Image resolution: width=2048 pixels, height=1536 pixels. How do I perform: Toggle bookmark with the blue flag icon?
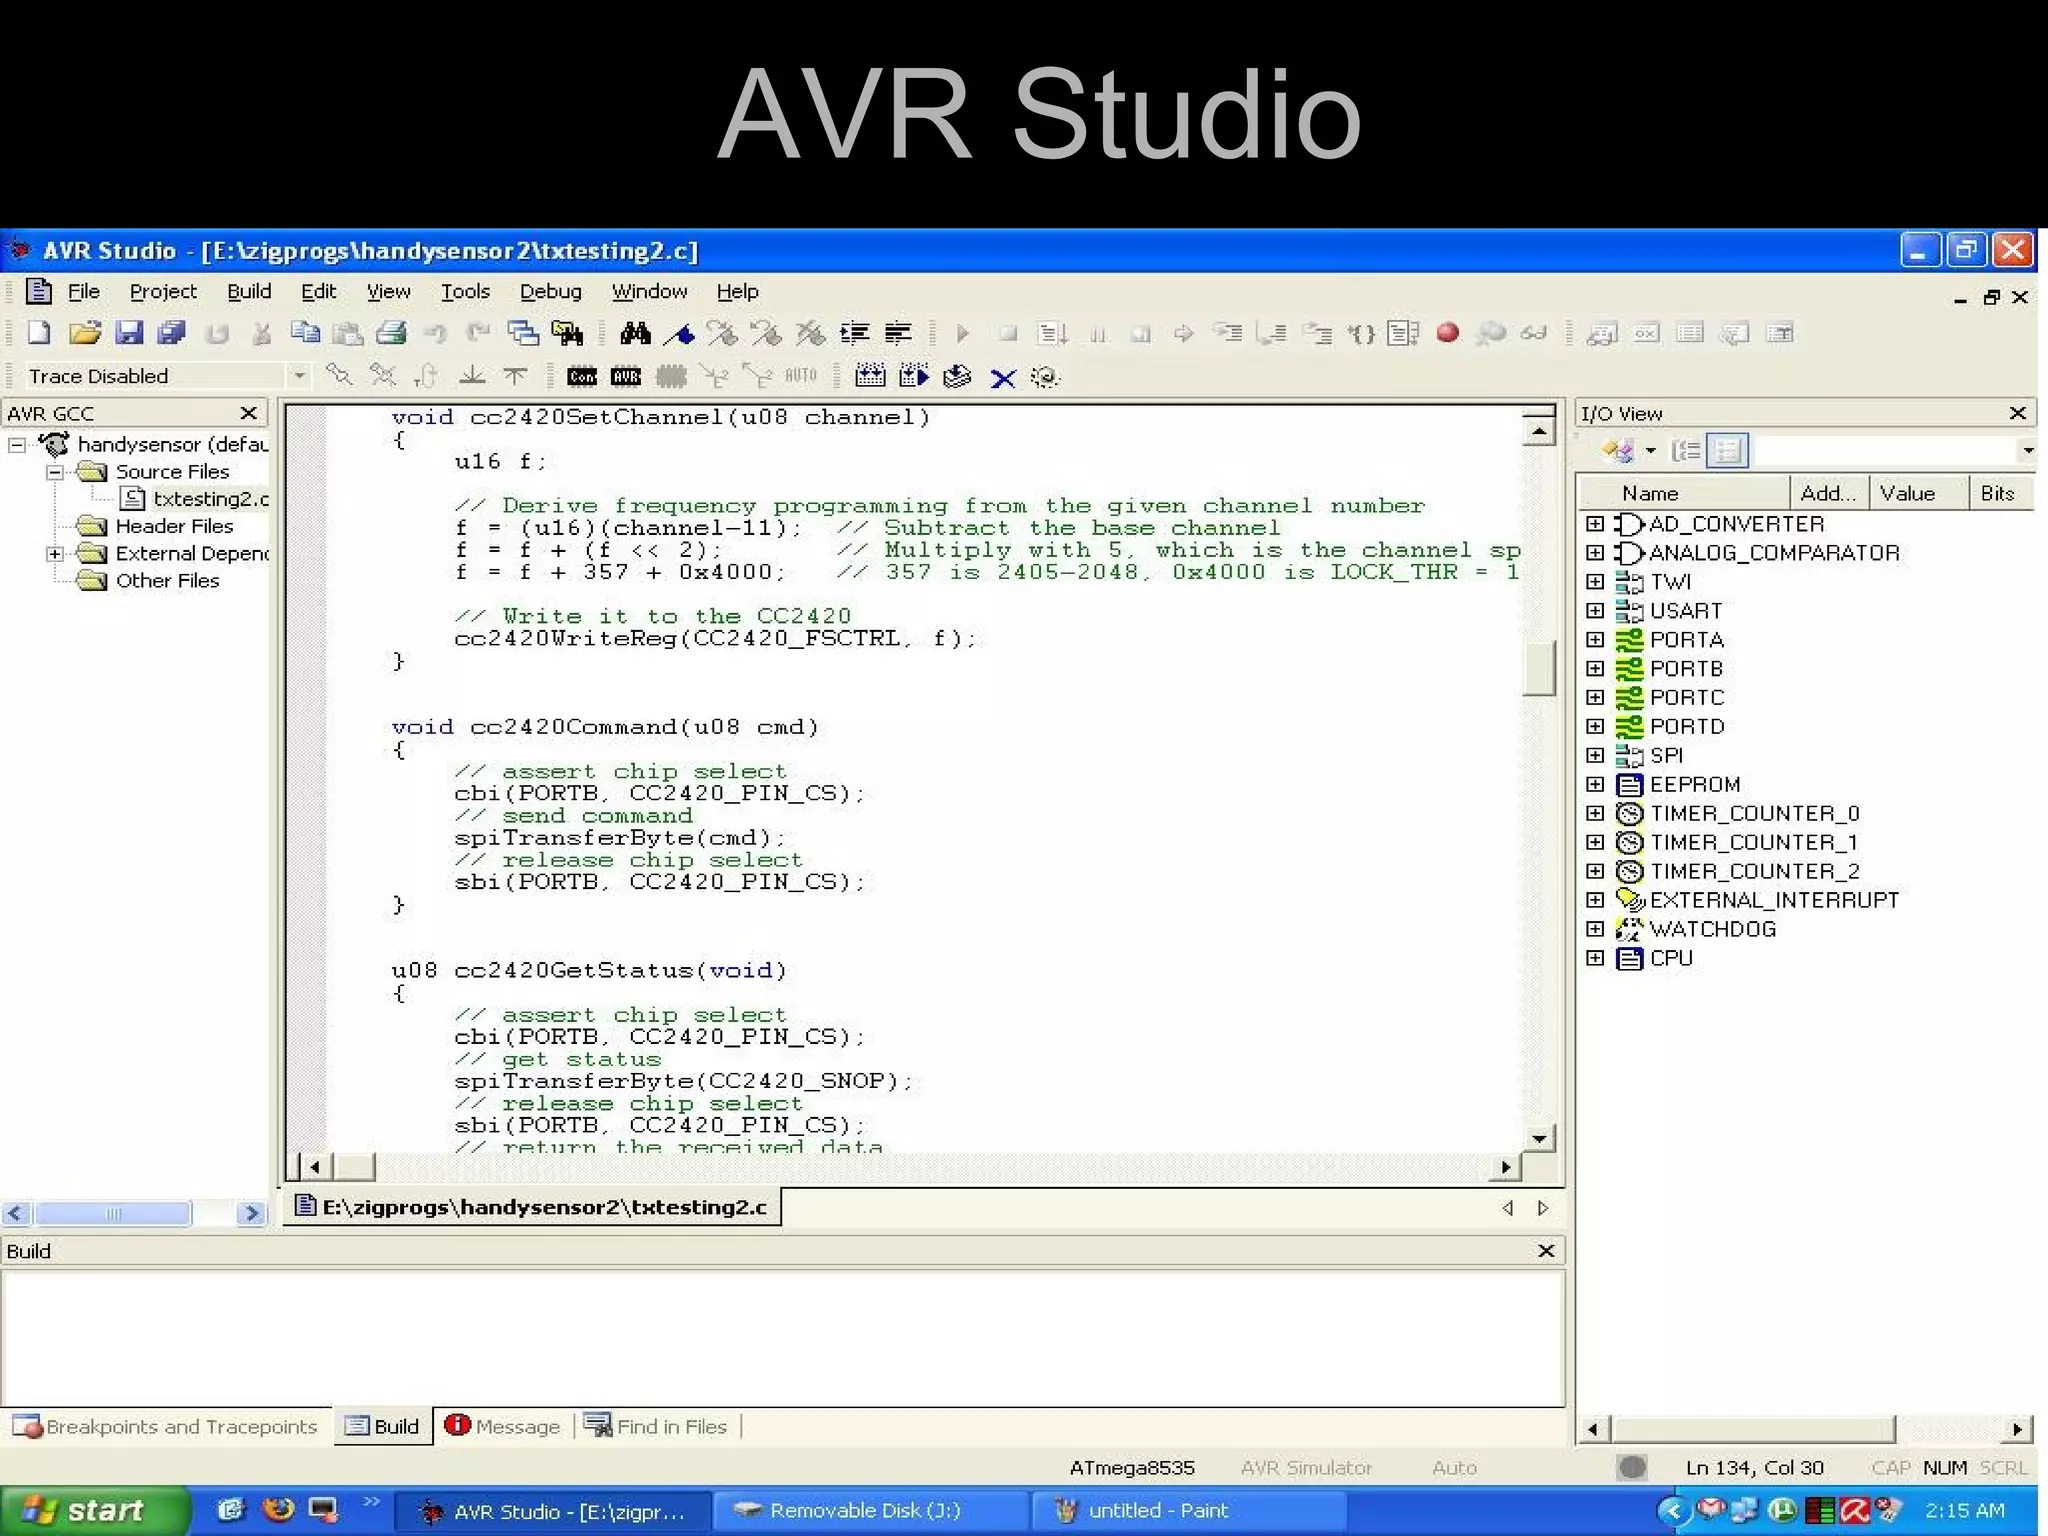point(679,333)
